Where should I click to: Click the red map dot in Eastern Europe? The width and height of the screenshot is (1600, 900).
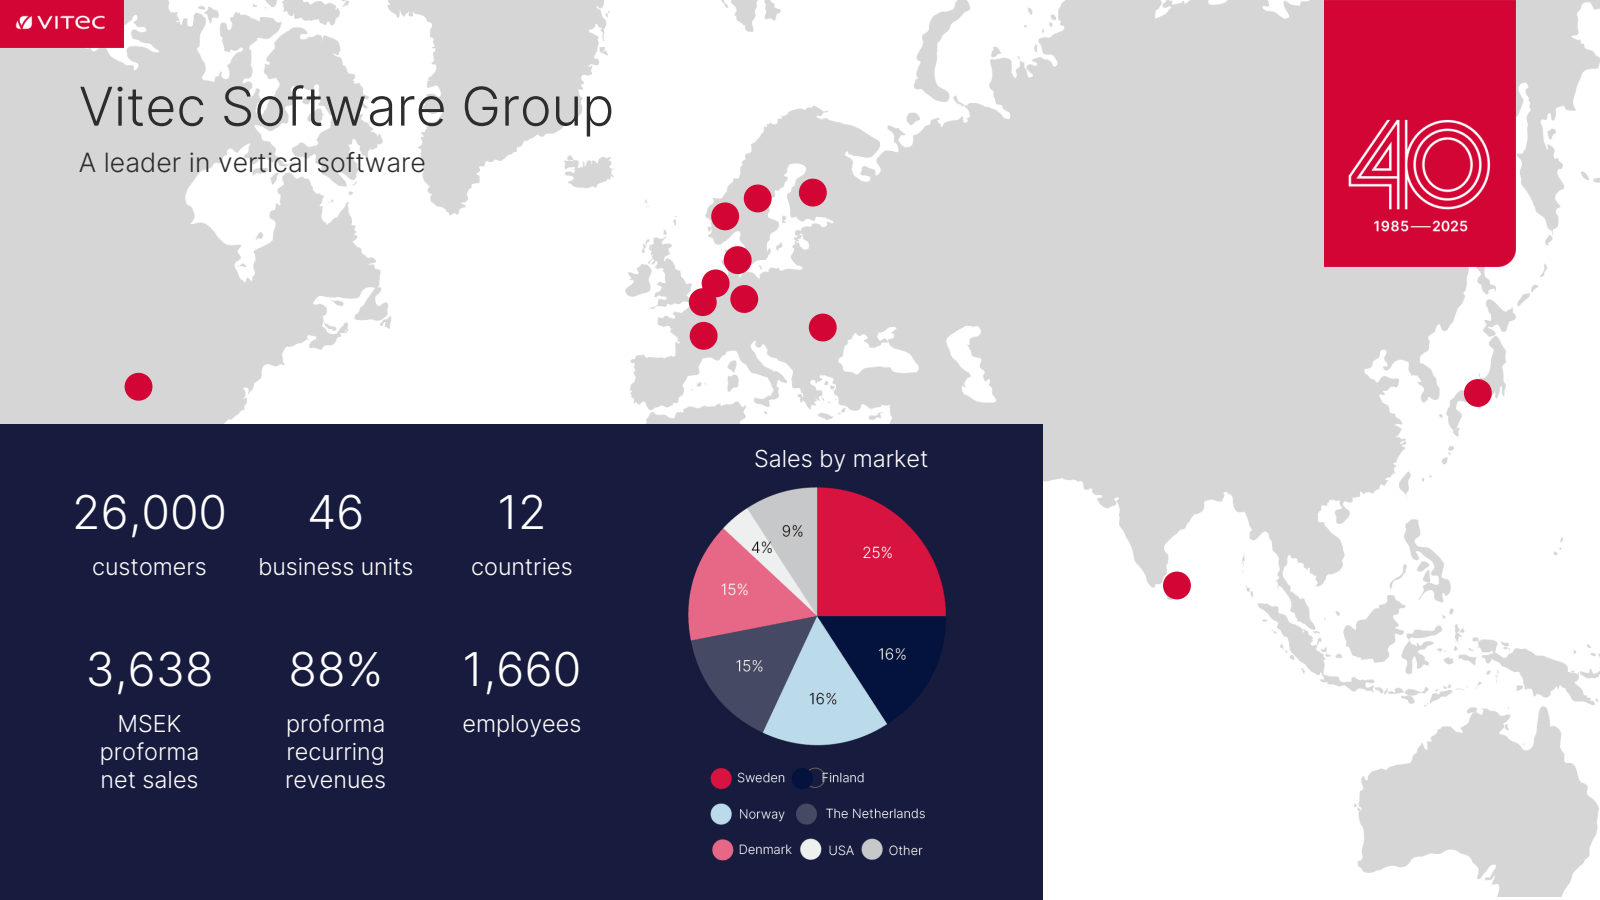[822, 327]
